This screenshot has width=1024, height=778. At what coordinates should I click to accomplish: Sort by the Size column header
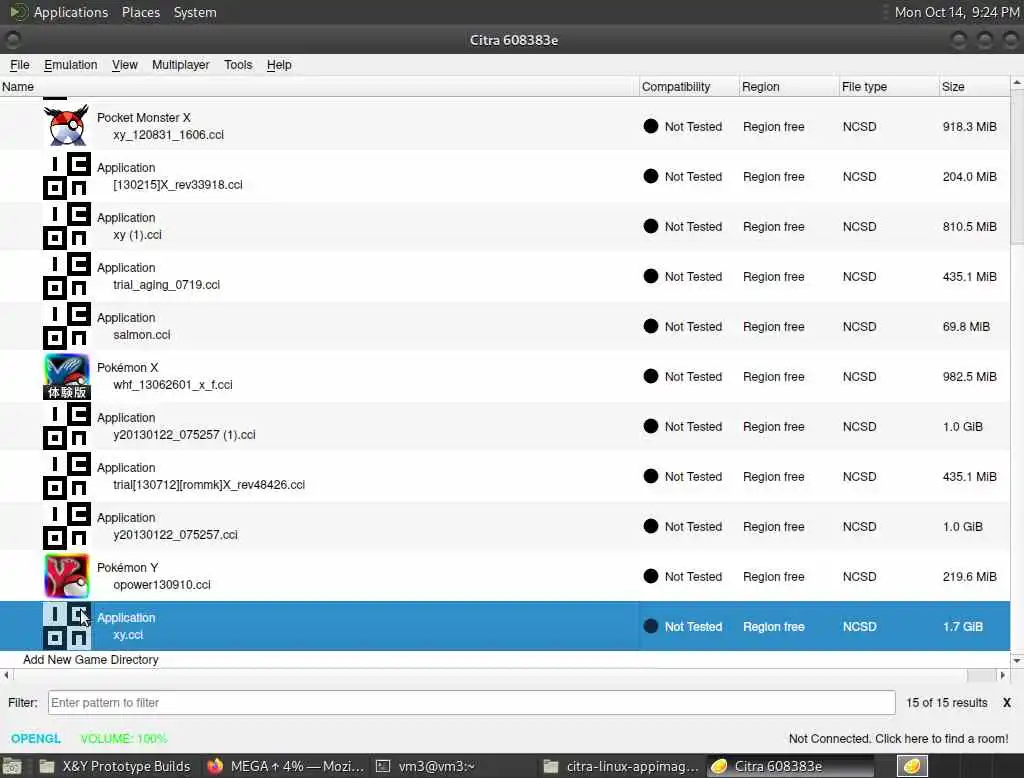[974, 86]
